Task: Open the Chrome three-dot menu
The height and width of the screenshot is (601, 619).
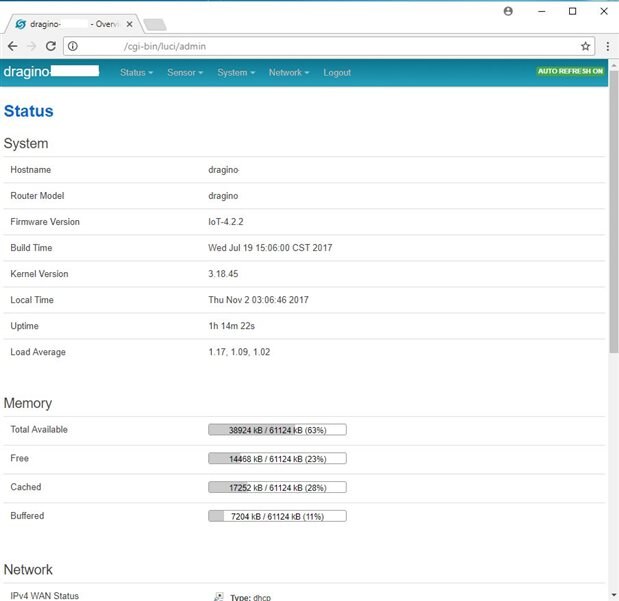Action: tap(608, 46)
